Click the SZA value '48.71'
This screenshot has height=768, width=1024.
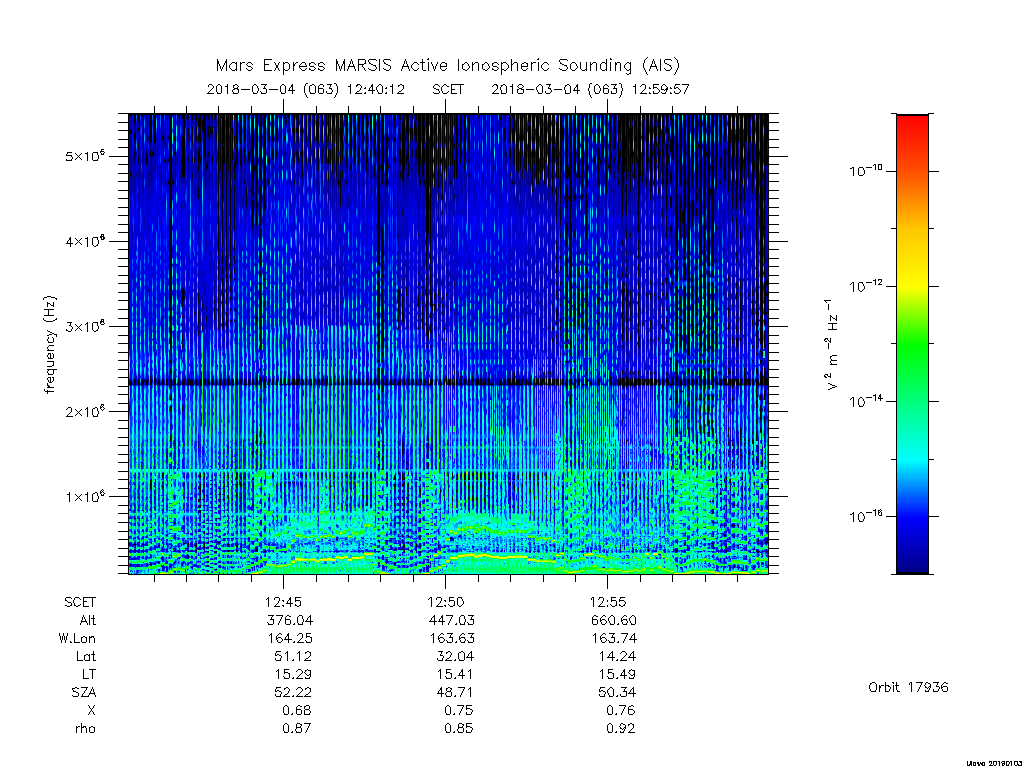pos(455,692)
